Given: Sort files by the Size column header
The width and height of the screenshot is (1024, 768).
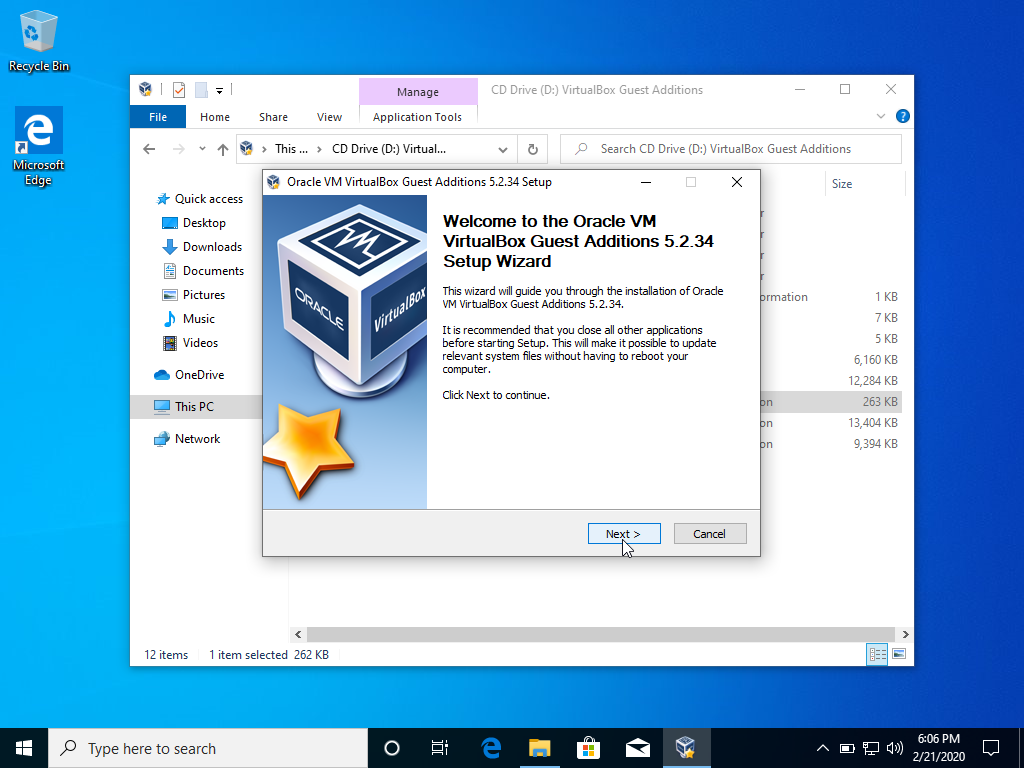Looking at the screenshot, I should 865,184.
